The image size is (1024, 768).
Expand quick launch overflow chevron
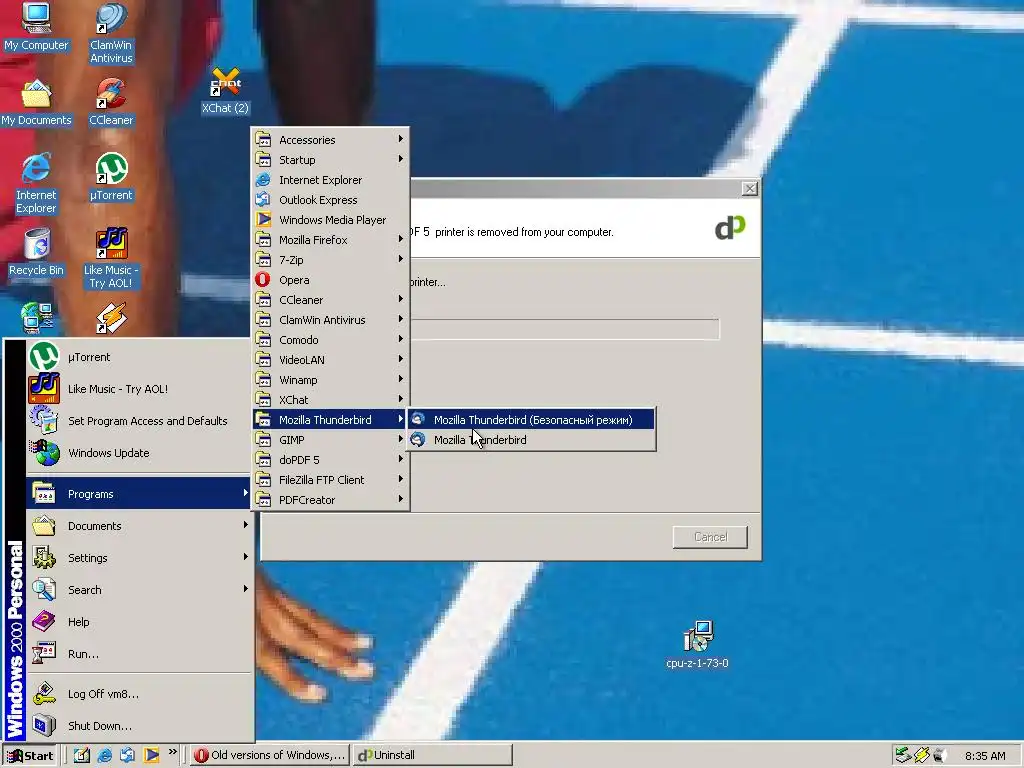pyautogui.click(x=172, y=752)
